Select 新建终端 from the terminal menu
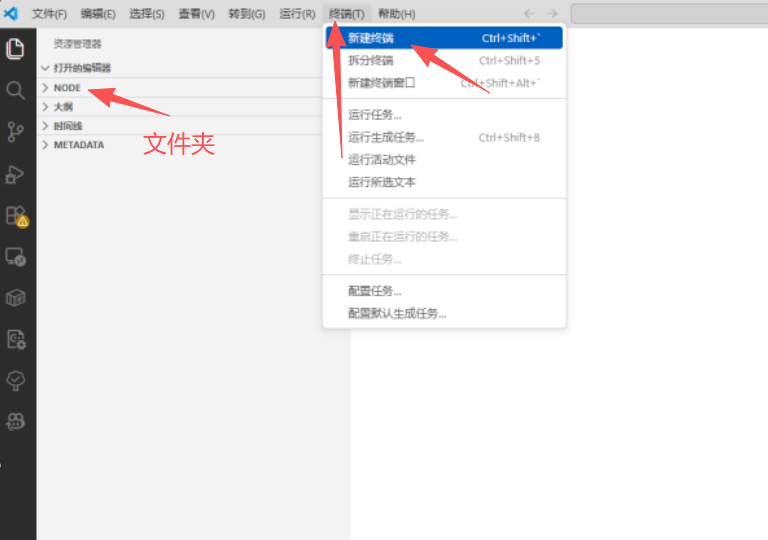Image resolution: width=768 pixels, height=540 pixels. click(x=371, y=38)
